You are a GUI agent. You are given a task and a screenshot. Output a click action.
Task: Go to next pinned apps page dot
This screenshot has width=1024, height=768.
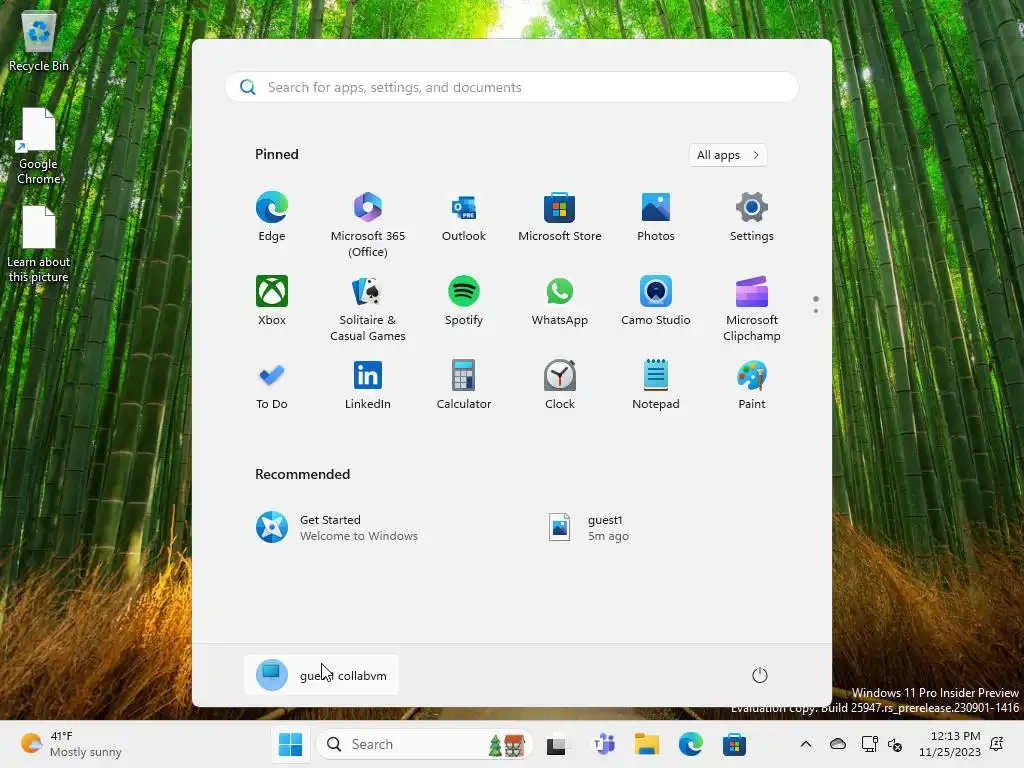[816, 311]
